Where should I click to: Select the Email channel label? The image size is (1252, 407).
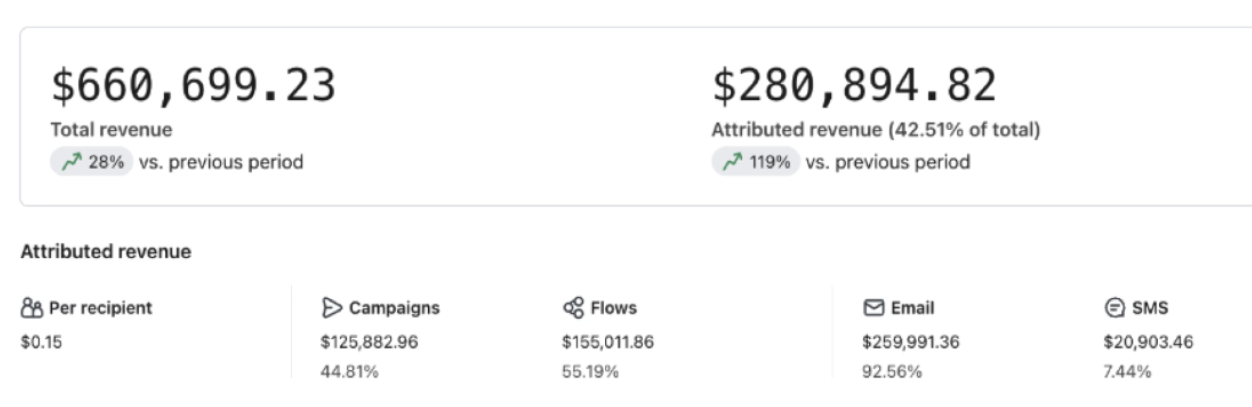tap(912, 308)
